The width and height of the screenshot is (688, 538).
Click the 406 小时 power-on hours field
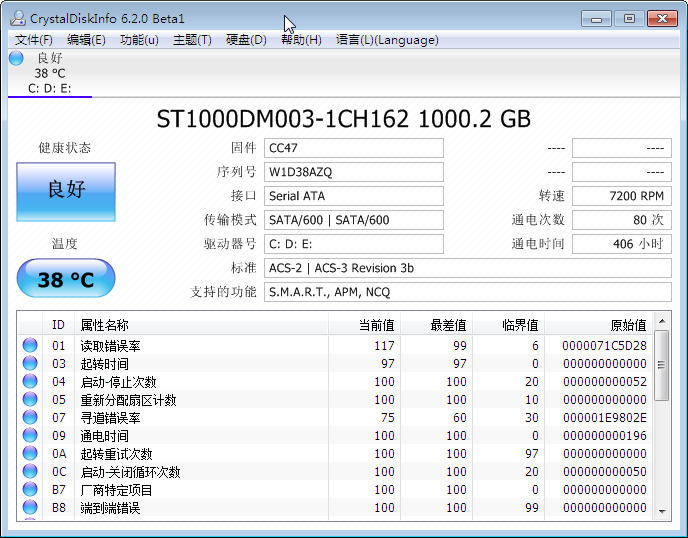[622, 244]
